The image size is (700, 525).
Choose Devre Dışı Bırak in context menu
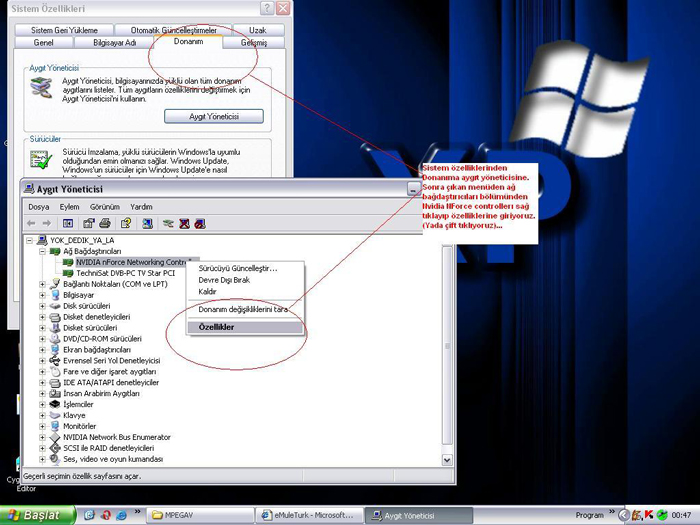(x=245, y=280)
